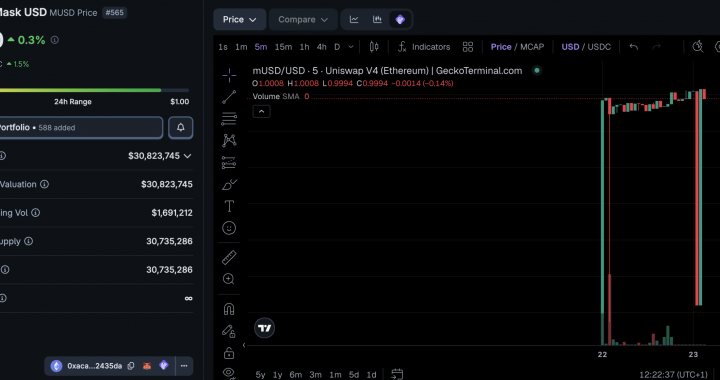This screenshot has width=720, height=380.
Task: Expand the market cap value chevron
Action: [x=187, y=156]
